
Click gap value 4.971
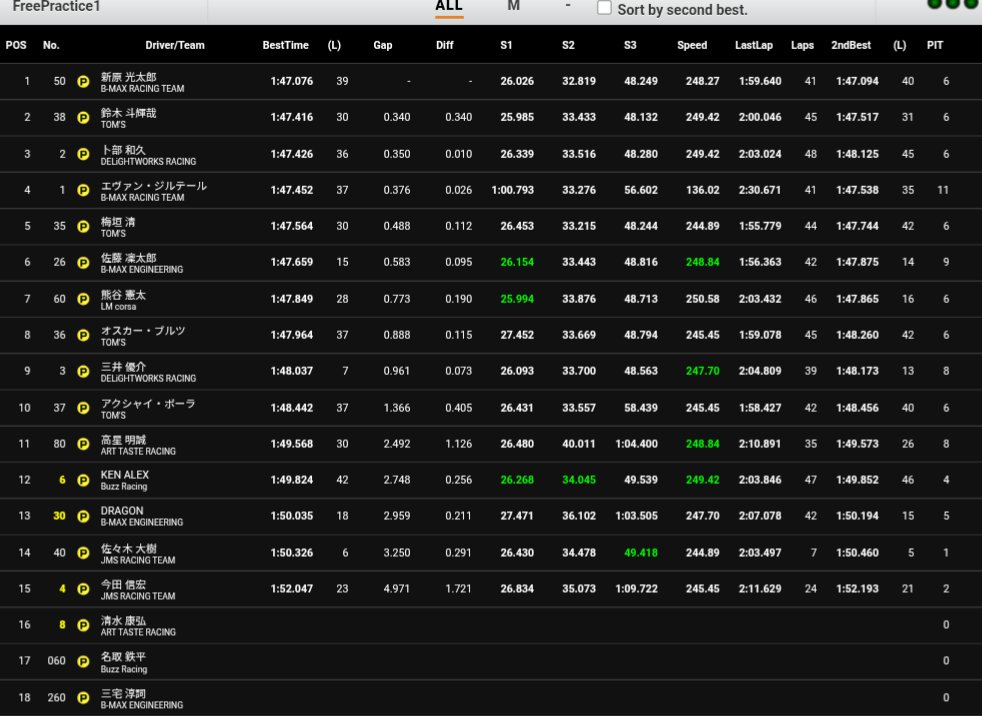point(397,589)
